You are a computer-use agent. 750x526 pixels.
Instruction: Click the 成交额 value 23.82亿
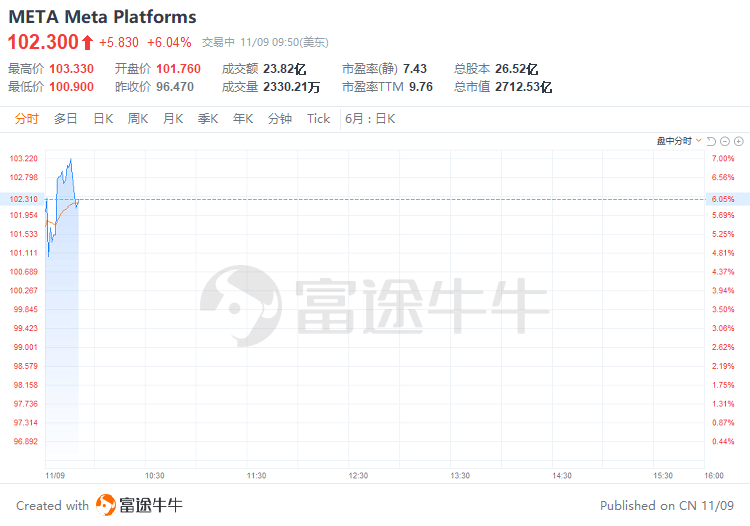pyautogui.click(x=285, y=69)
